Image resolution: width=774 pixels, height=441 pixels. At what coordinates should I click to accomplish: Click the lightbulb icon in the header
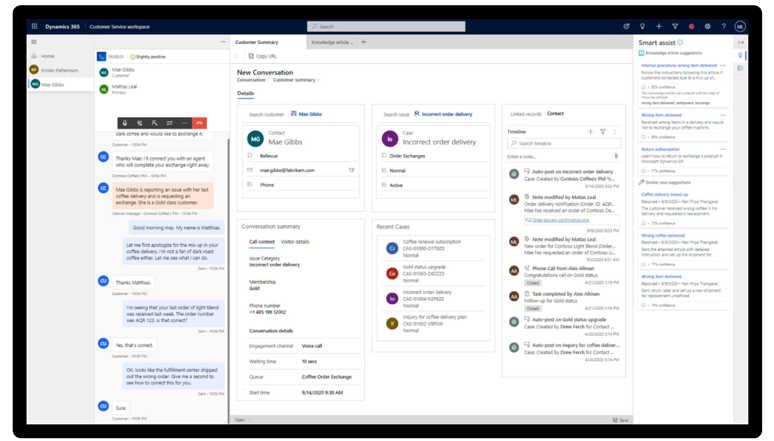pos(642,26)
